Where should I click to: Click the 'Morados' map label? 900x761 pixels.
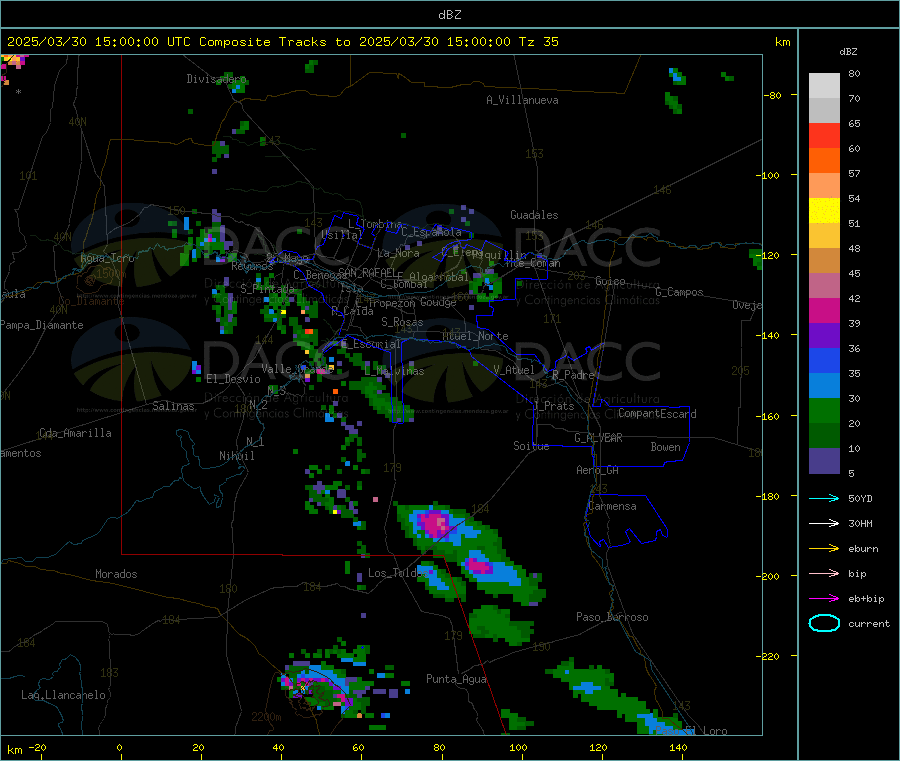(x=116, y=574)
